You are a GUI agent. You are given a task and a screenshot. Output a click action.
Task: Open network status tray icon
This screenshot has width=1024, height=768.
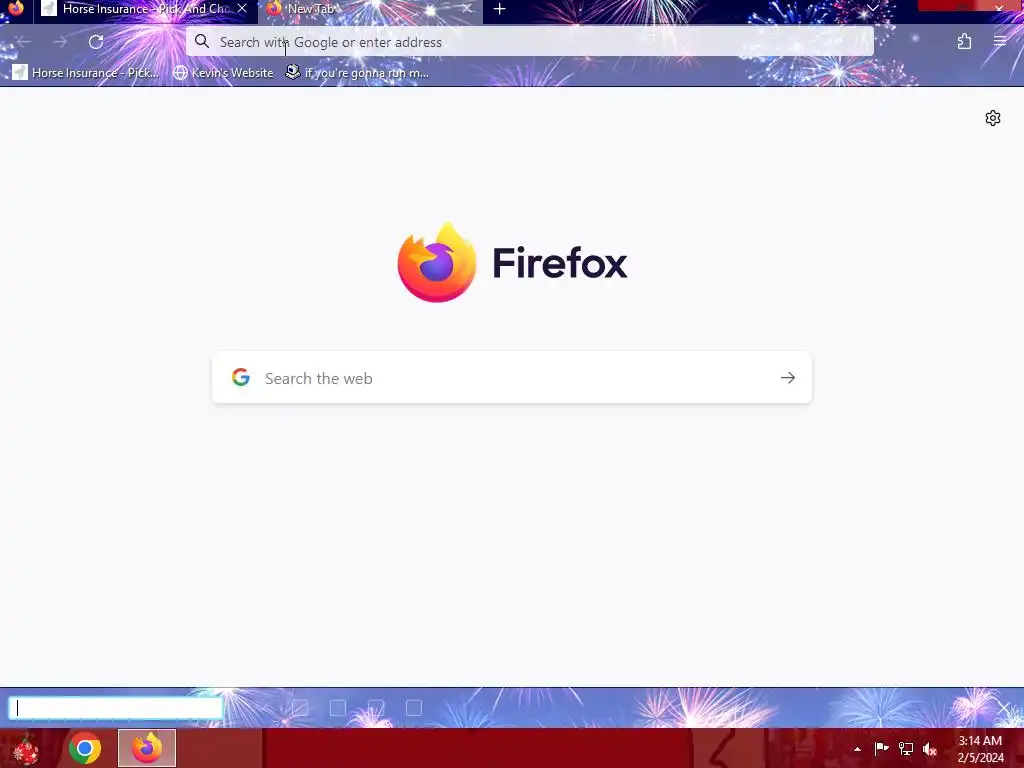click(906, 749)
